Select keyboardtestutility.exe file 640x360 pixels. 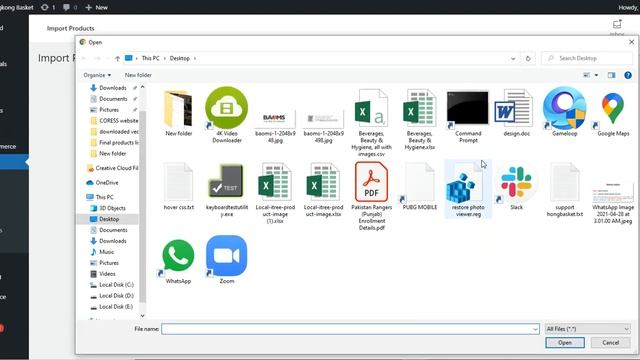[x=227, y=181]
